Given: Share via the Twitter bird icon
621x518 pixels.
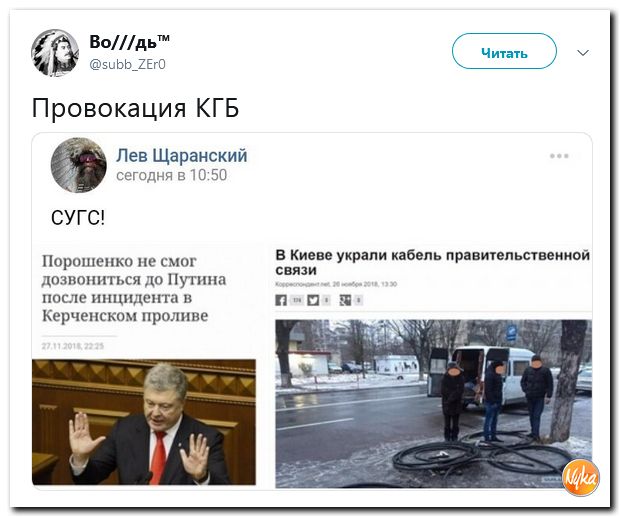Looking at the screenshot, I should pyautogui.click(x=313, y=301).
